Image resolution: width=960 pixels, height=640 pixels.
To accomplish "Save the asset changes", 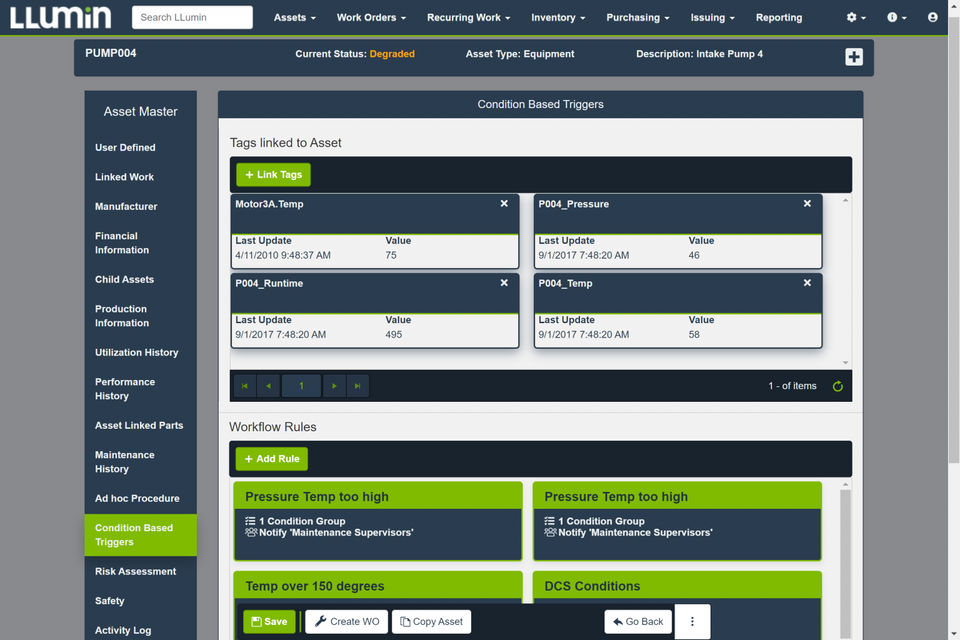I will click(x=269, y=622).
